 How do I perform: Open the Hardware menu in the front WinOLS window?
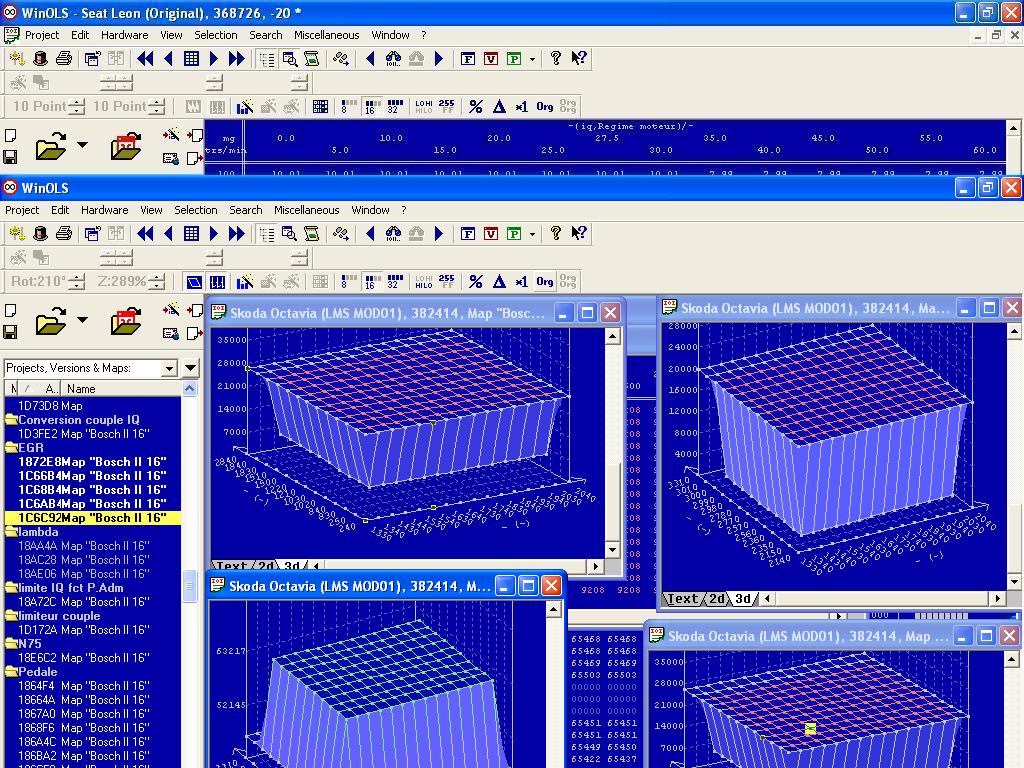point(104,210)
